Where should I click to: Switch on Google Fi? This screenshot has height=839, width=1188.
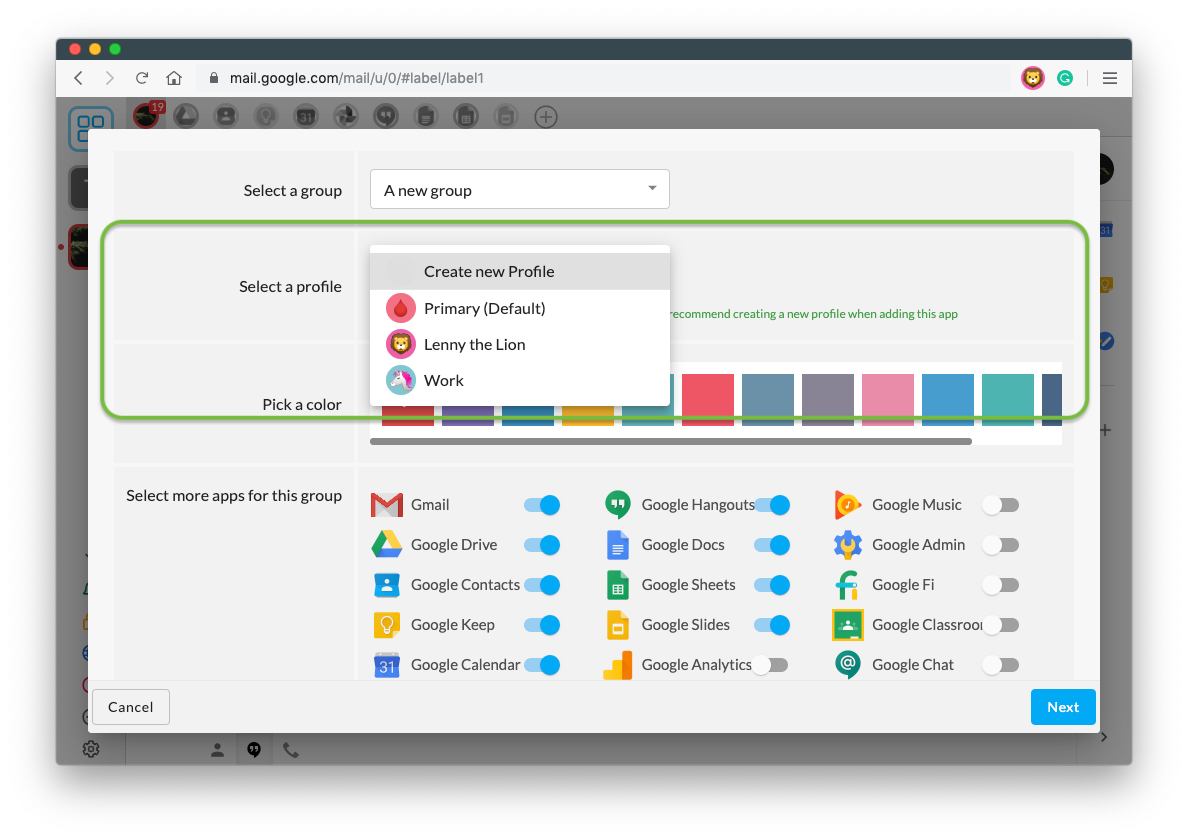[1001, 585]
